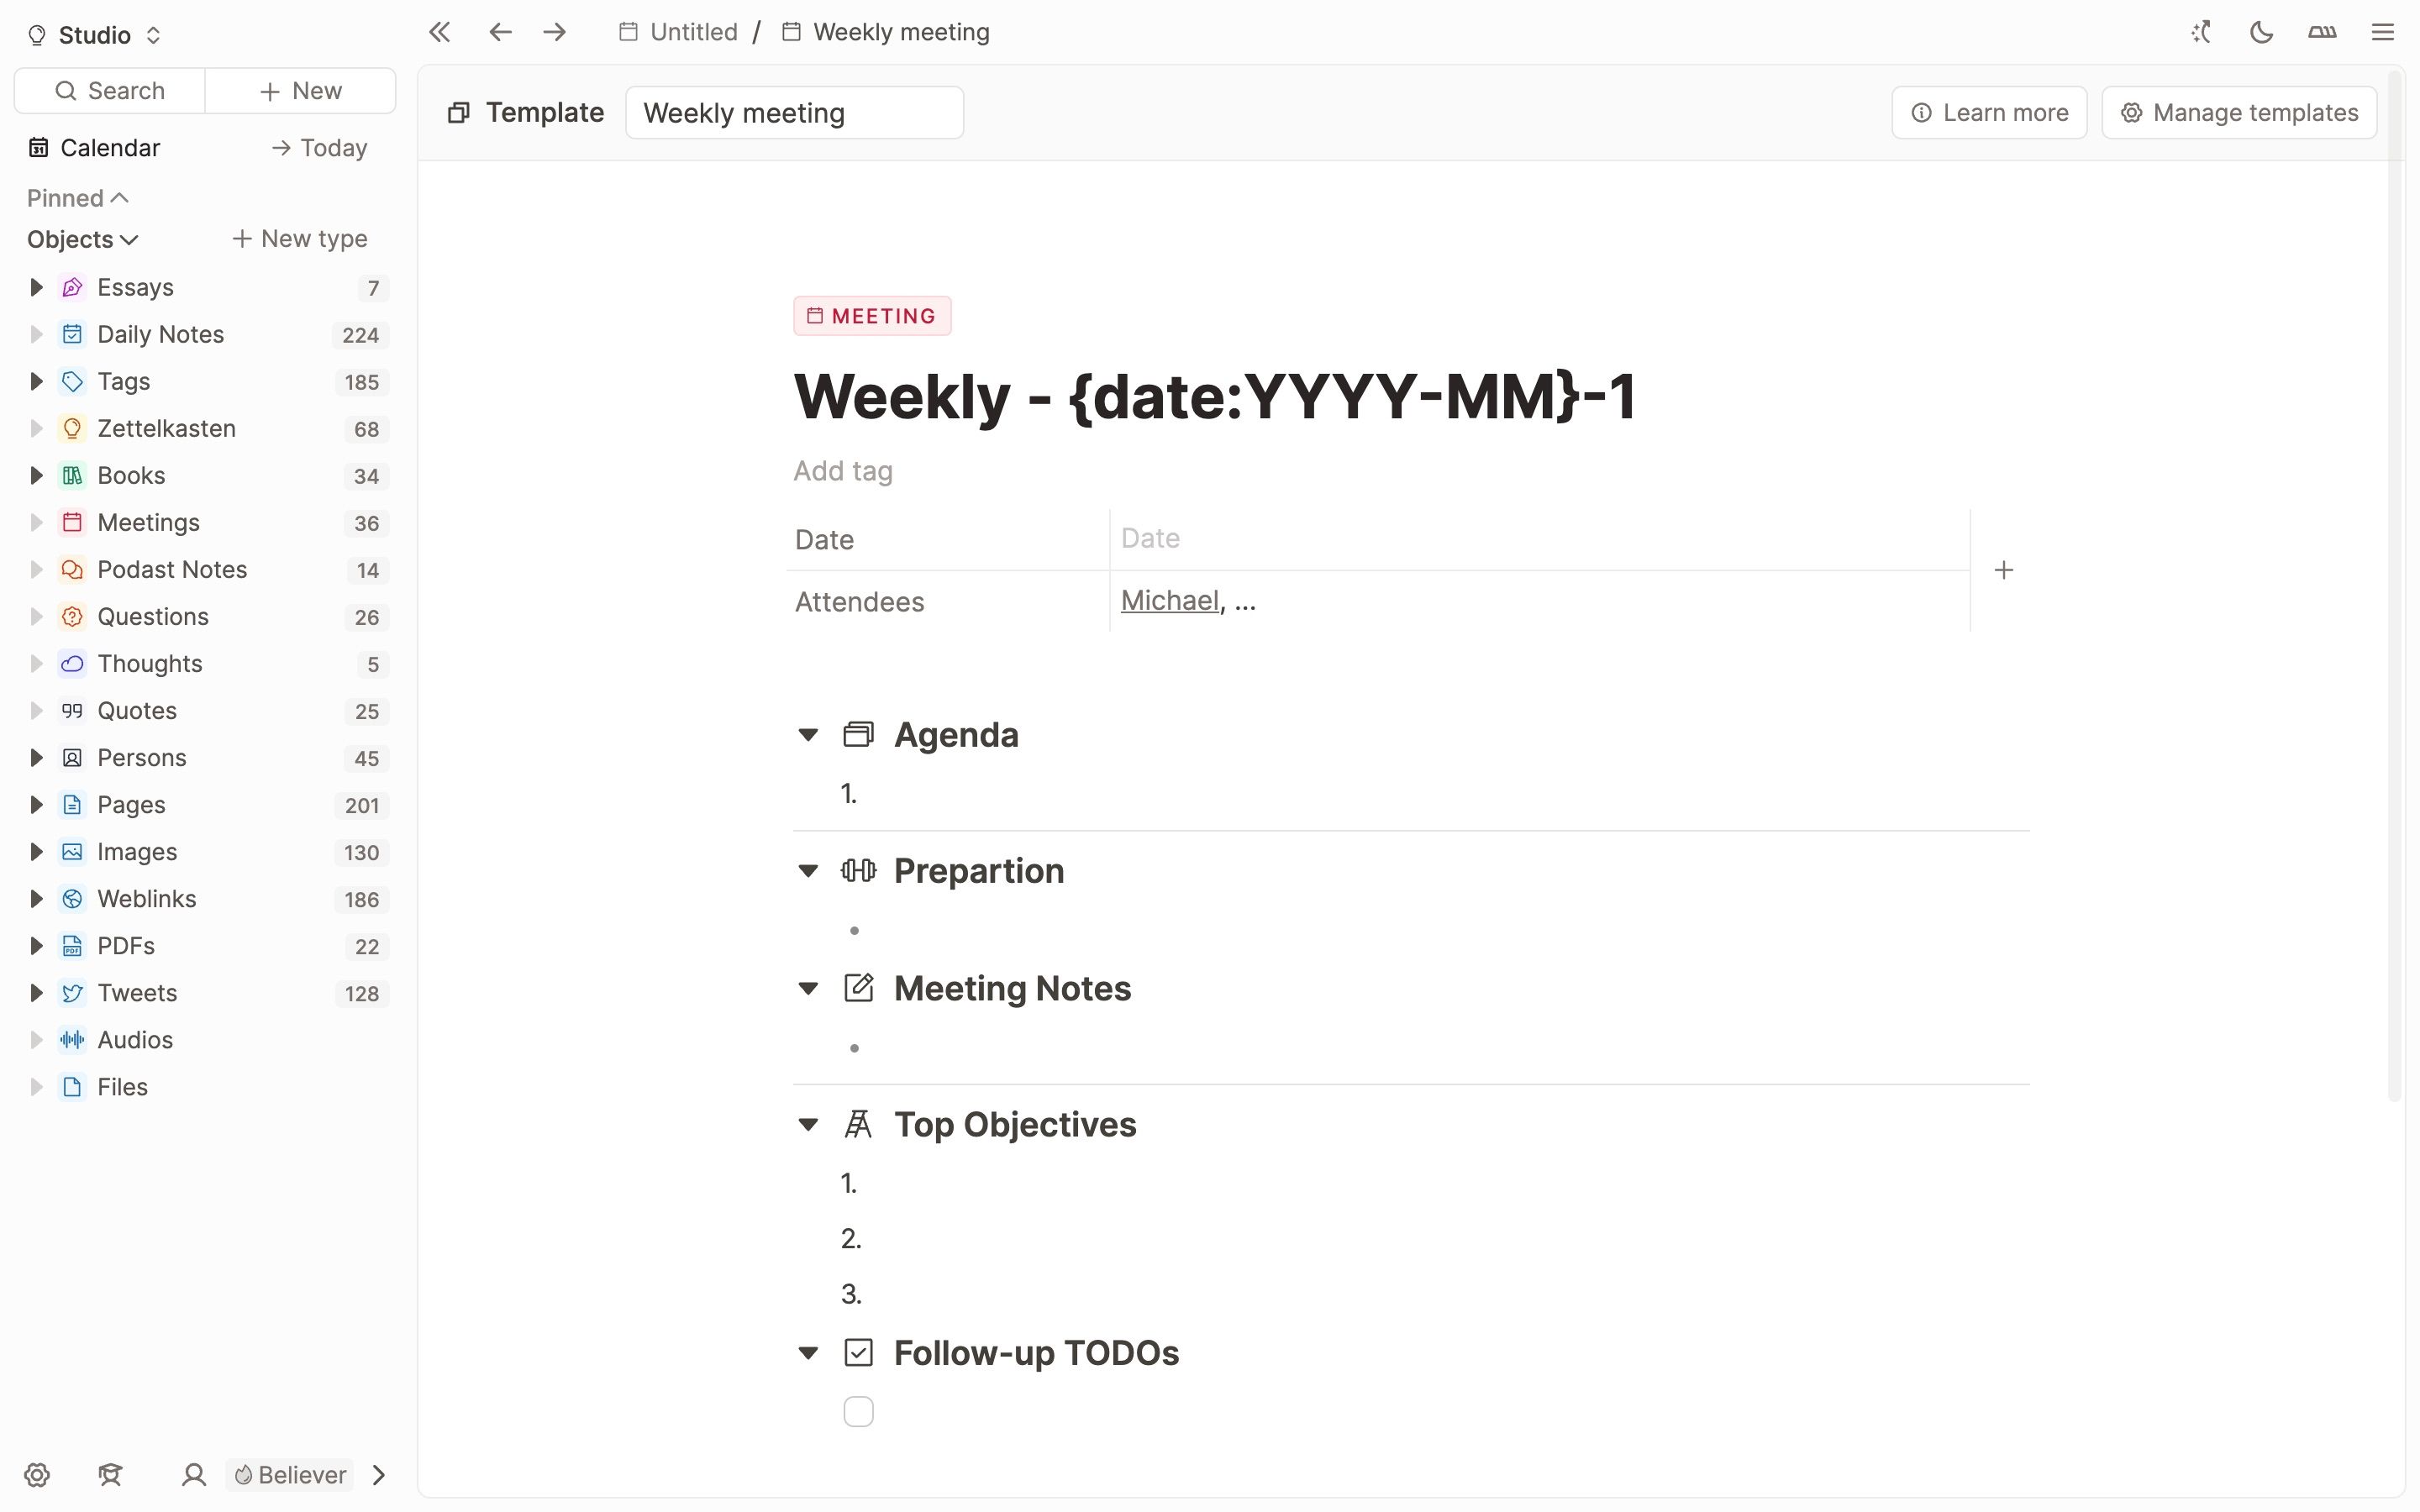Open Settings via the gear icon

tap(36, 1474)
